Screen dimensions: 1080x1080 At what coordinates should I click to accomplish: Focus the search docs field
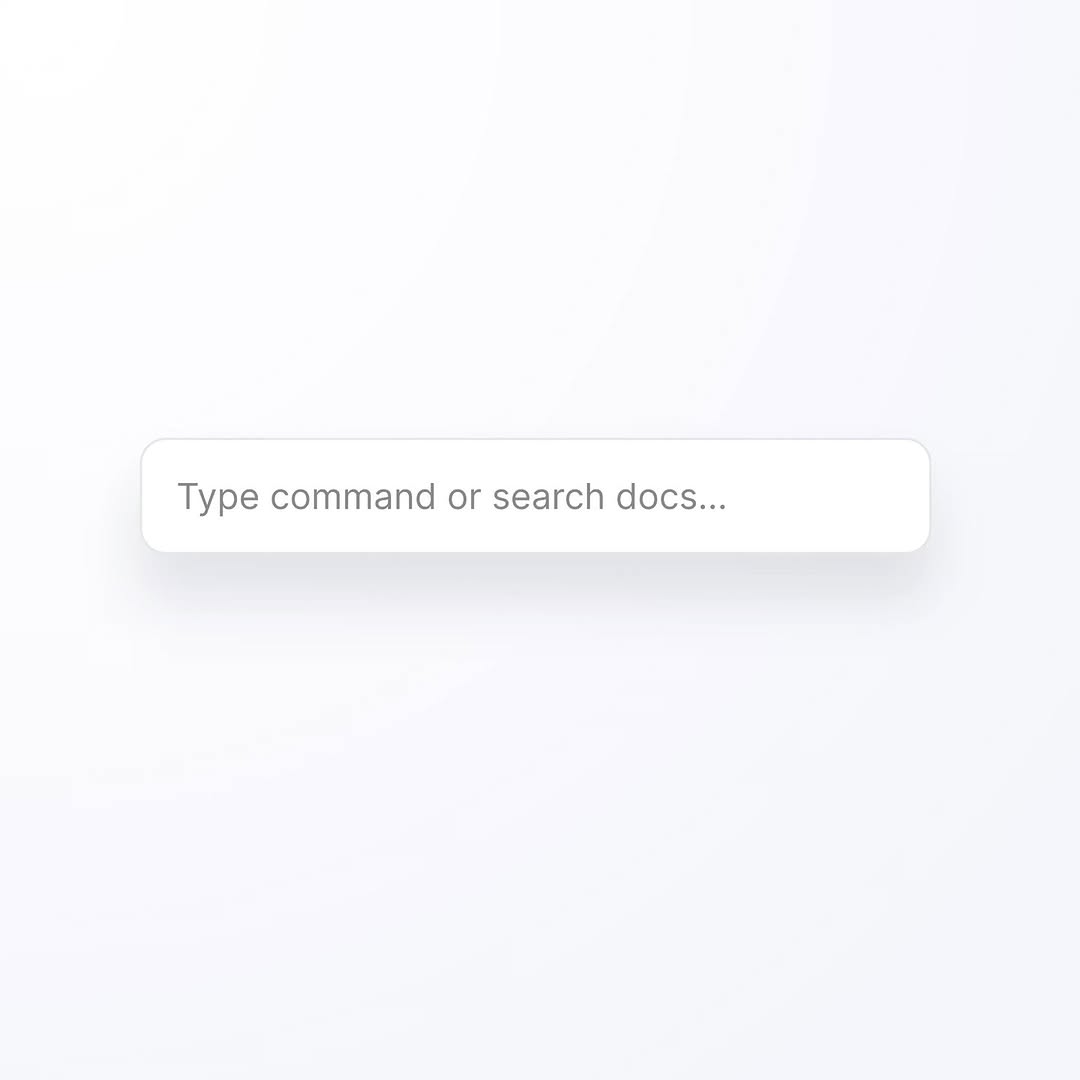[x=535, y=495]
